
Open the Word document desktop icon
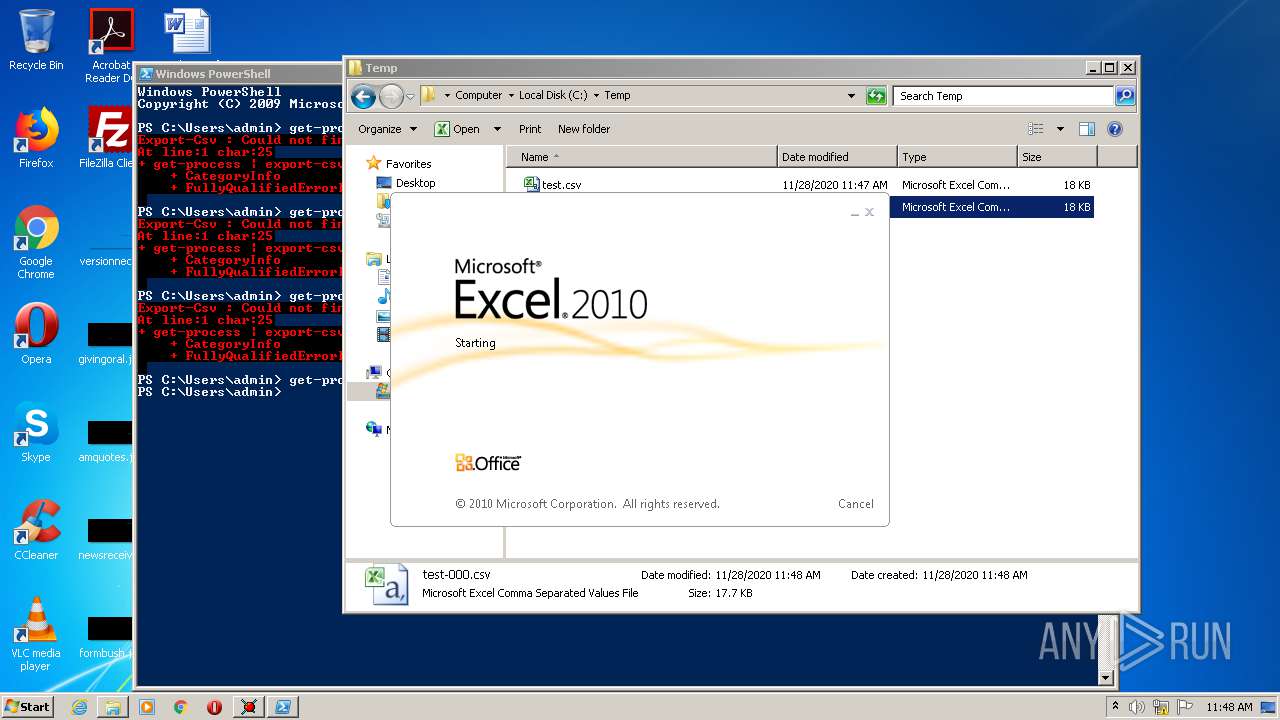(187, 30)
